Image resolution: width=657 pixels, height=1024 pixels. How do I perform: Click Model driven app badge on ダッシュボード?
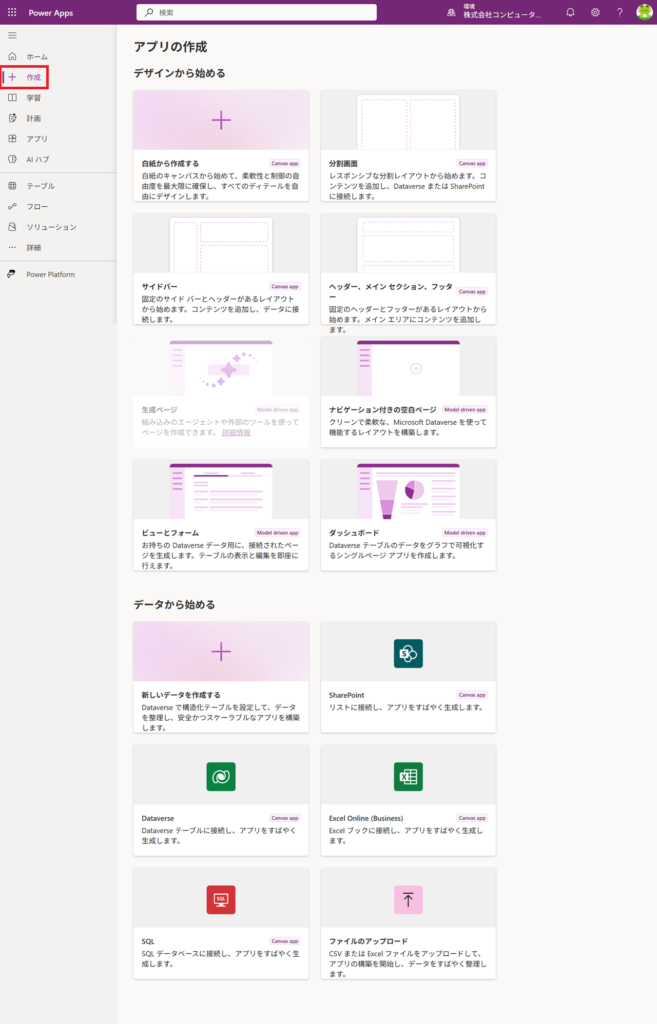(464, 533)
